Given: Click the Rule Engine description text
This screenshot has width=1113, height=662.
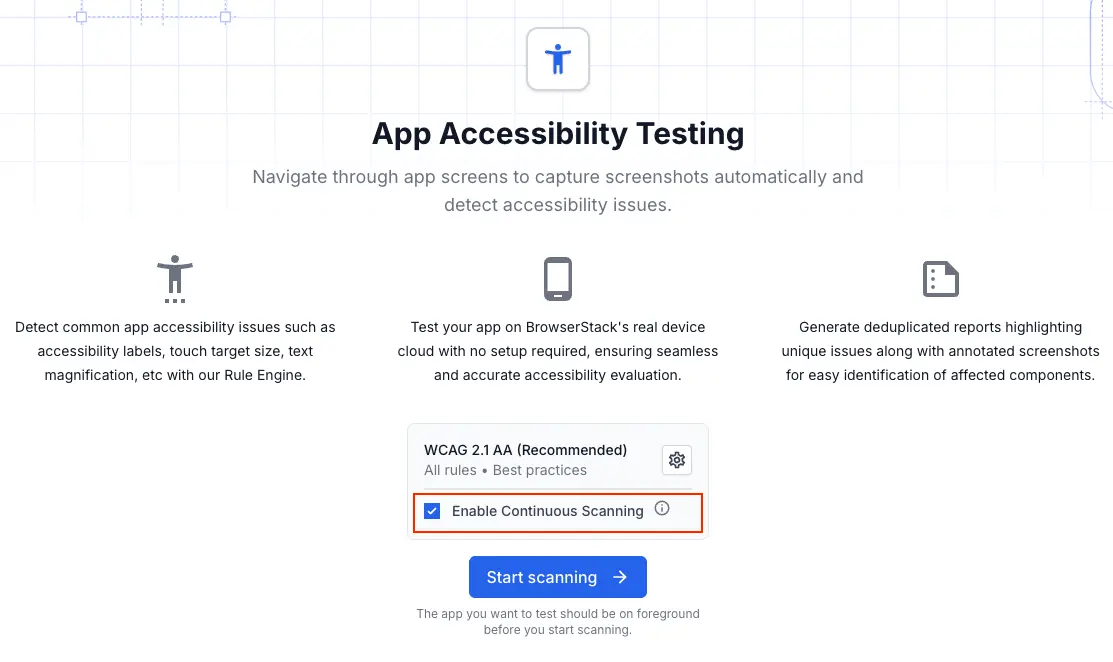Looking at the screenshot, I should 175,351.
